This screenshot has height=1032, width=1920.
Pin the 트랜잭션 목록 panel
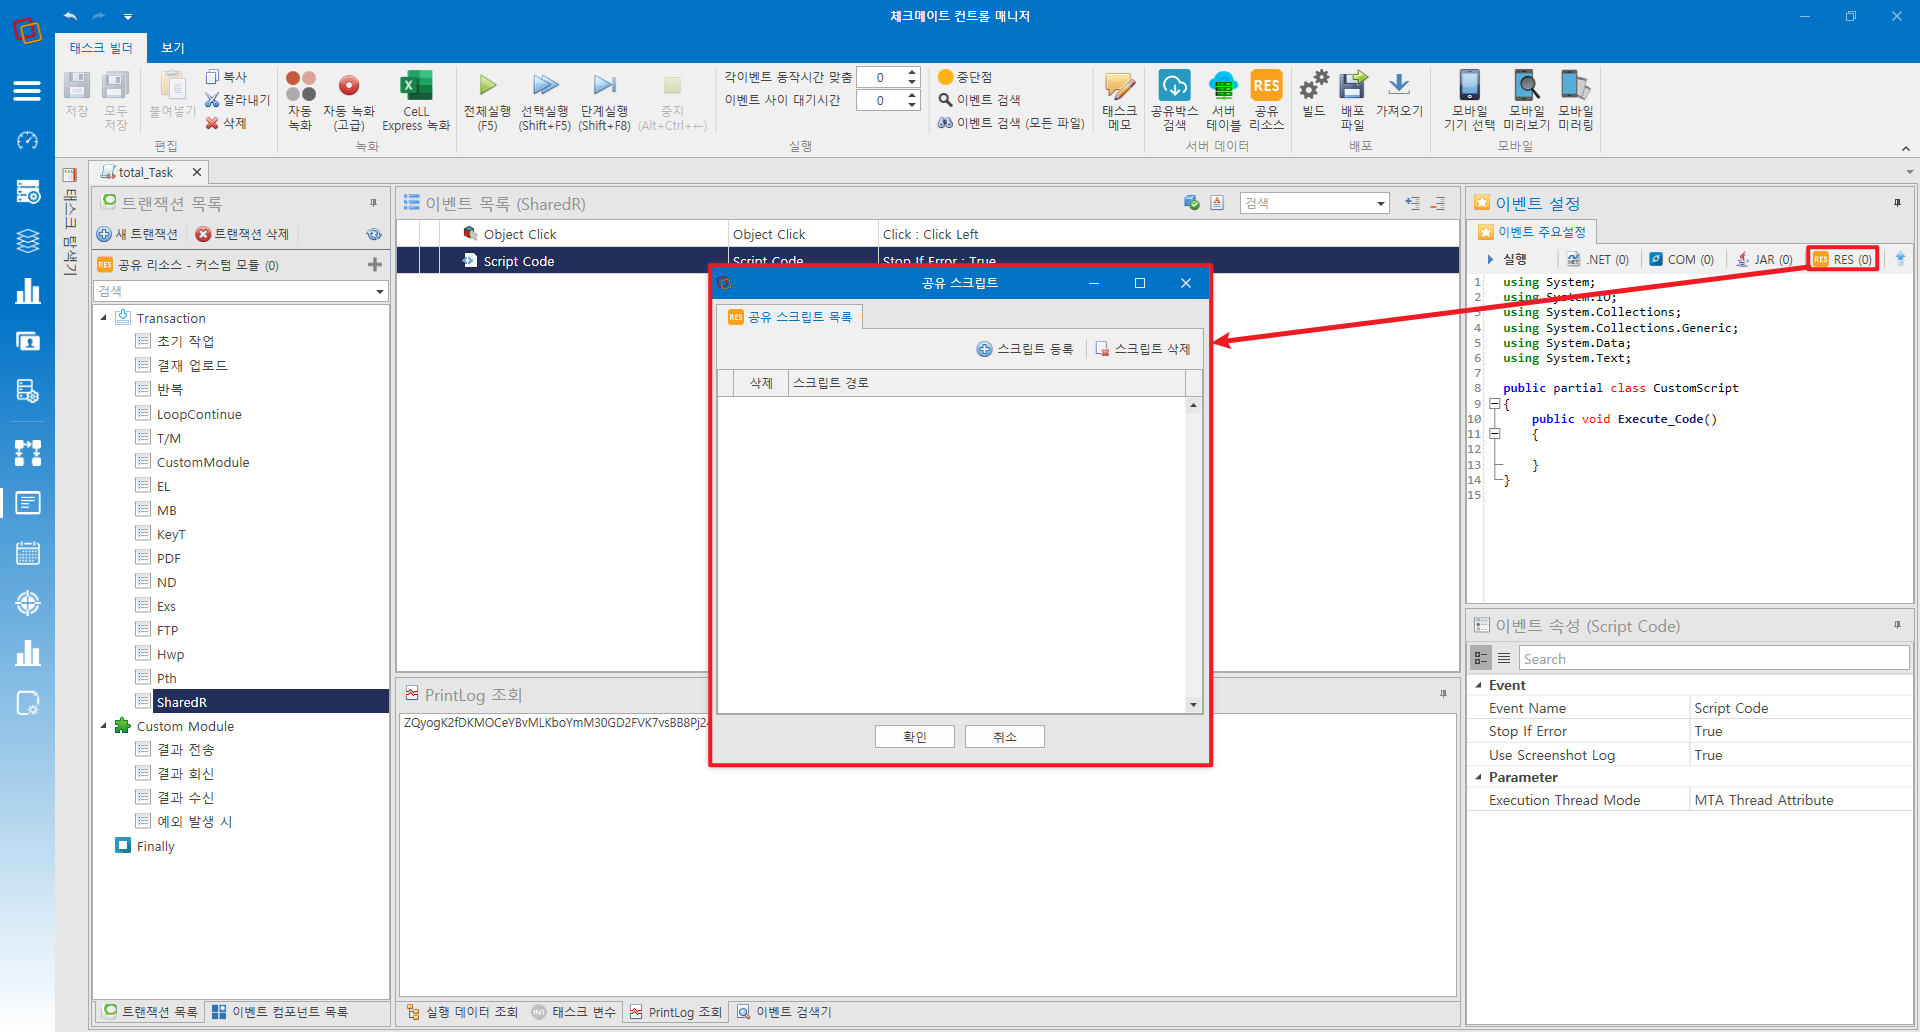(373, 203)
